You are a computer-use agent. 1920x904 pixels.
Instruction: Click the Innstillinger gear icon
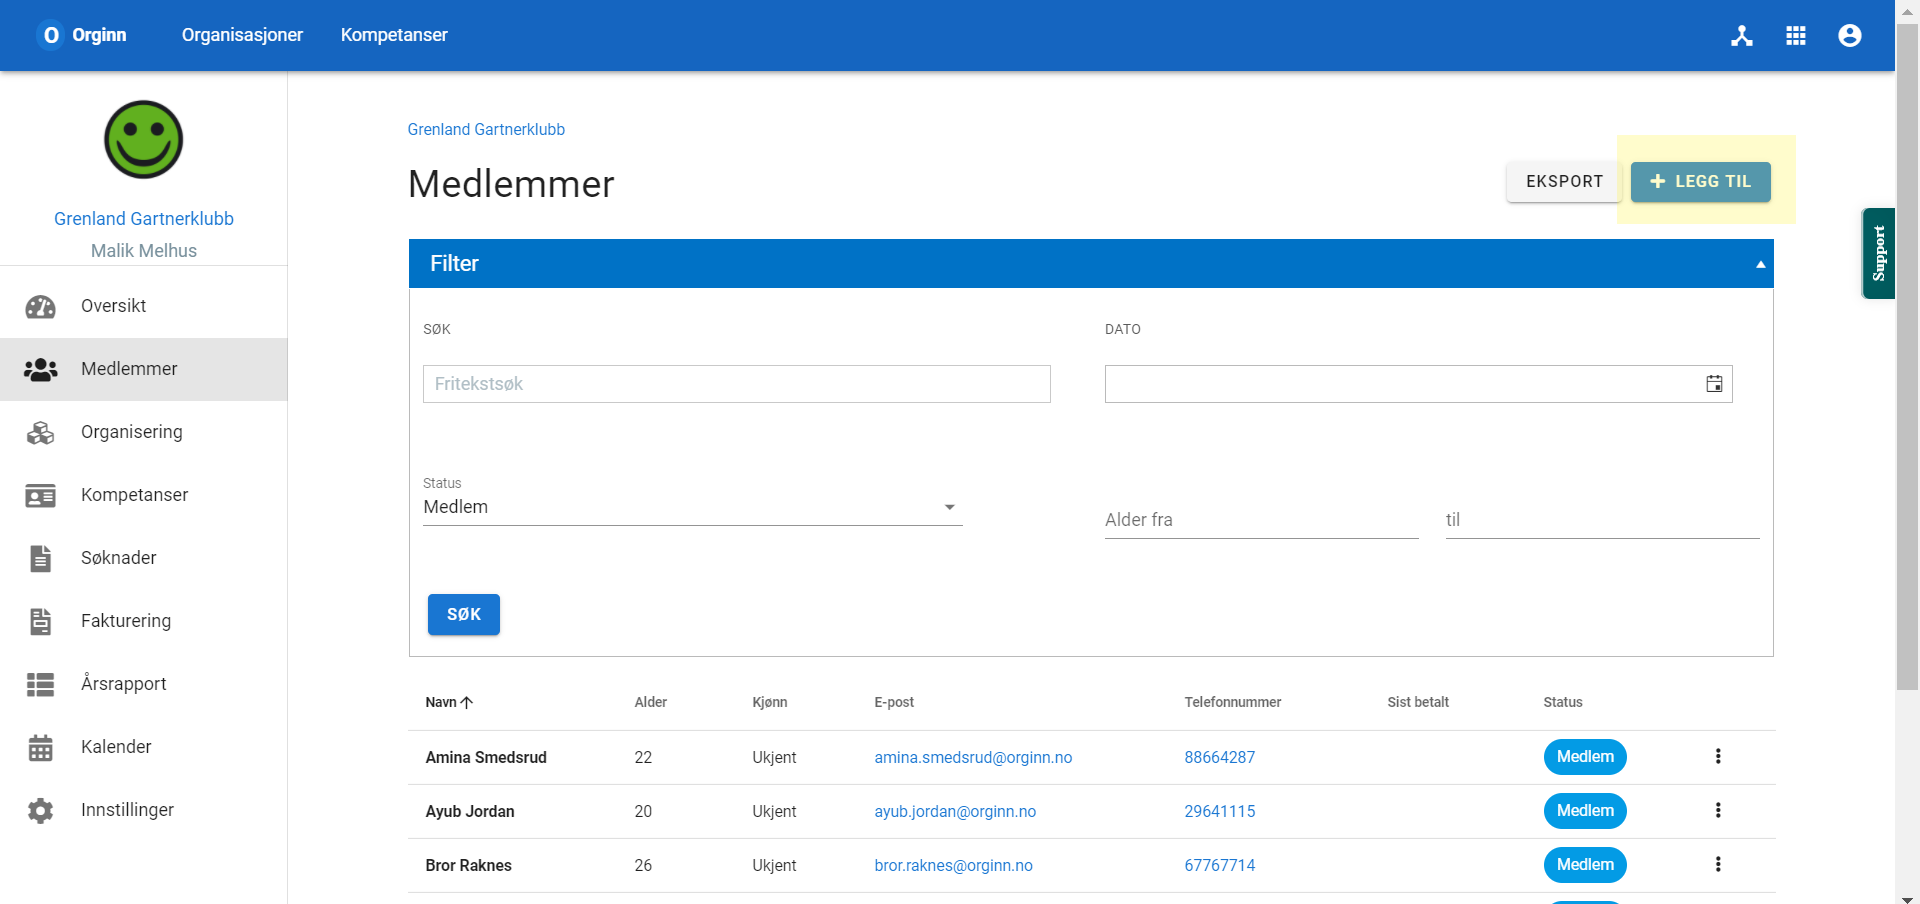click(x=41, y=810)
